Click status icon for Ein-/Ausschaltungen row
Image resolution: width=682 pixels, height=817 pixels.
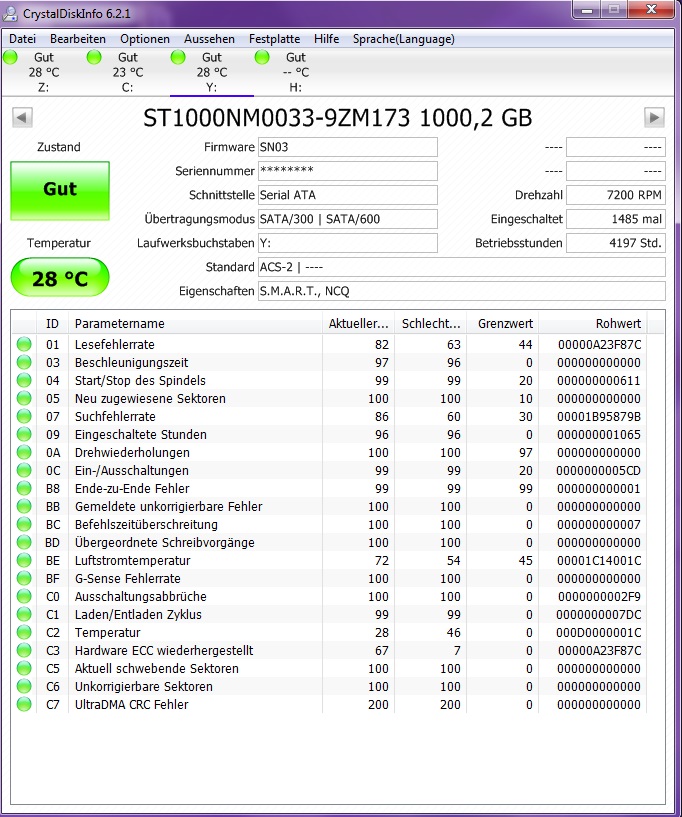(24, 470)
